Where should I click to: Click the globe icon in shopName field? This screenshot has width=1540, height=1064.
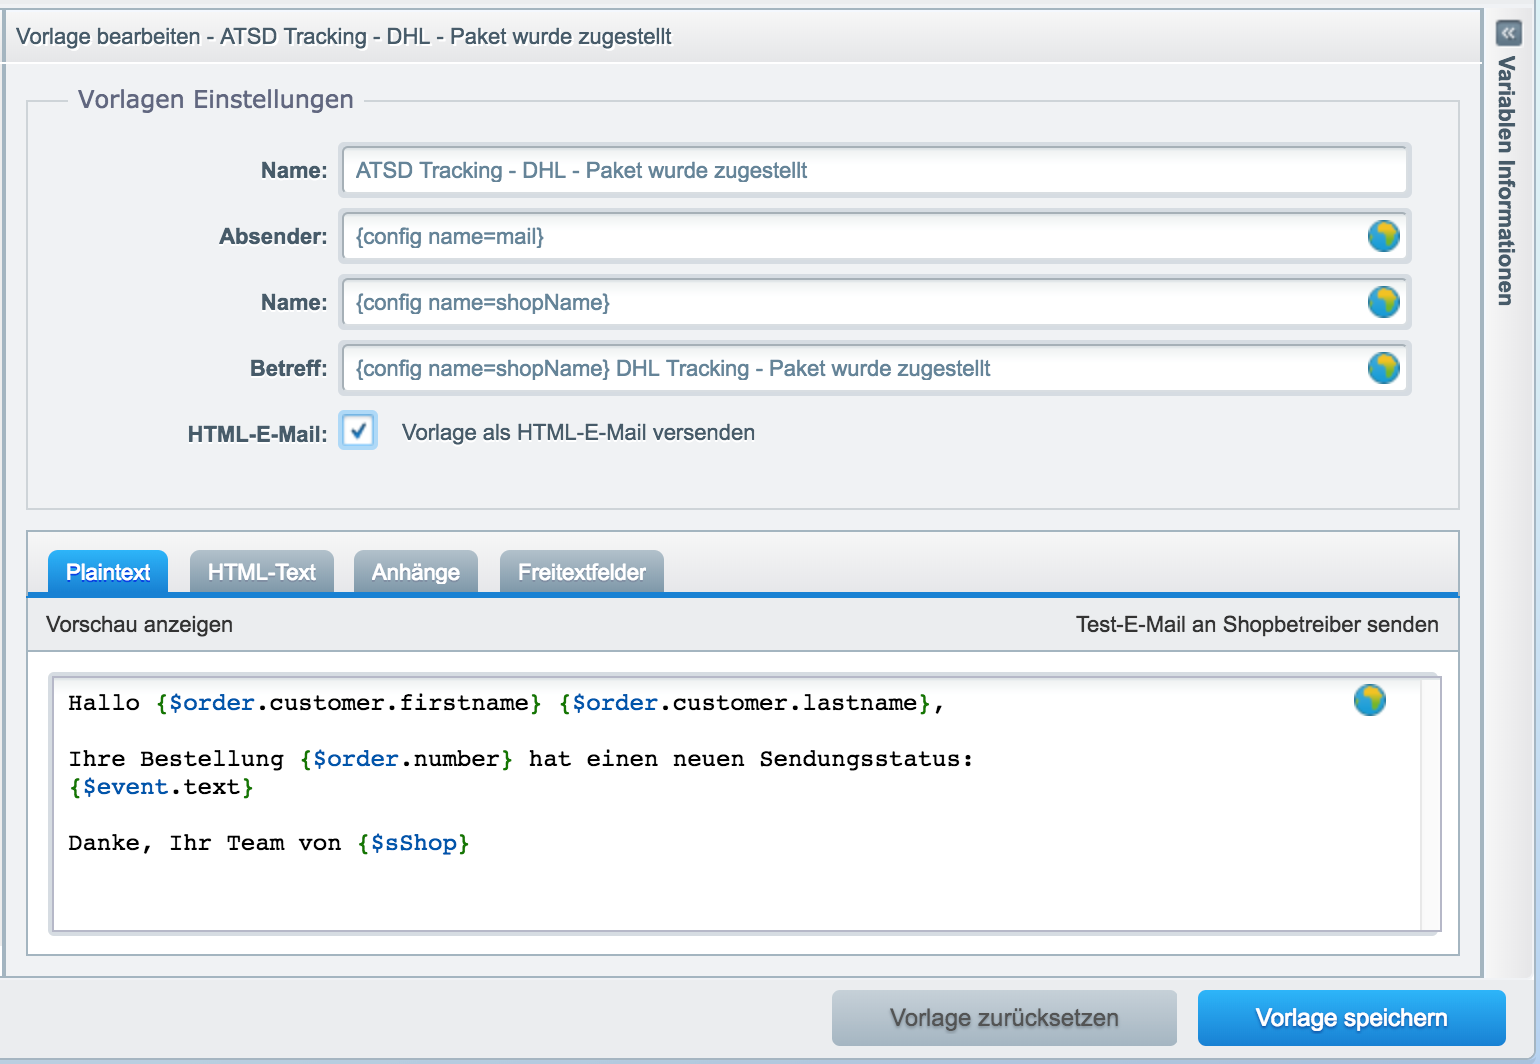[x=1383, y=302]
